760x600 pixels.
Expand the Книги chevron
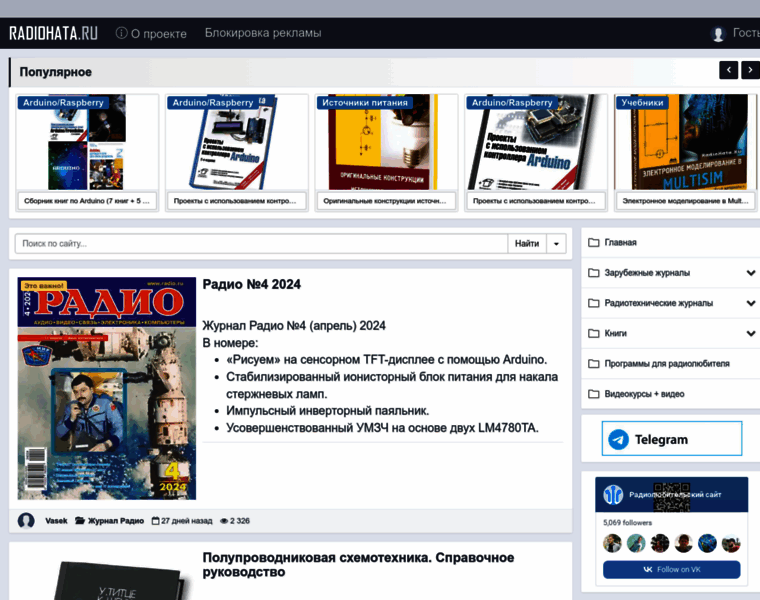point(751,333)
